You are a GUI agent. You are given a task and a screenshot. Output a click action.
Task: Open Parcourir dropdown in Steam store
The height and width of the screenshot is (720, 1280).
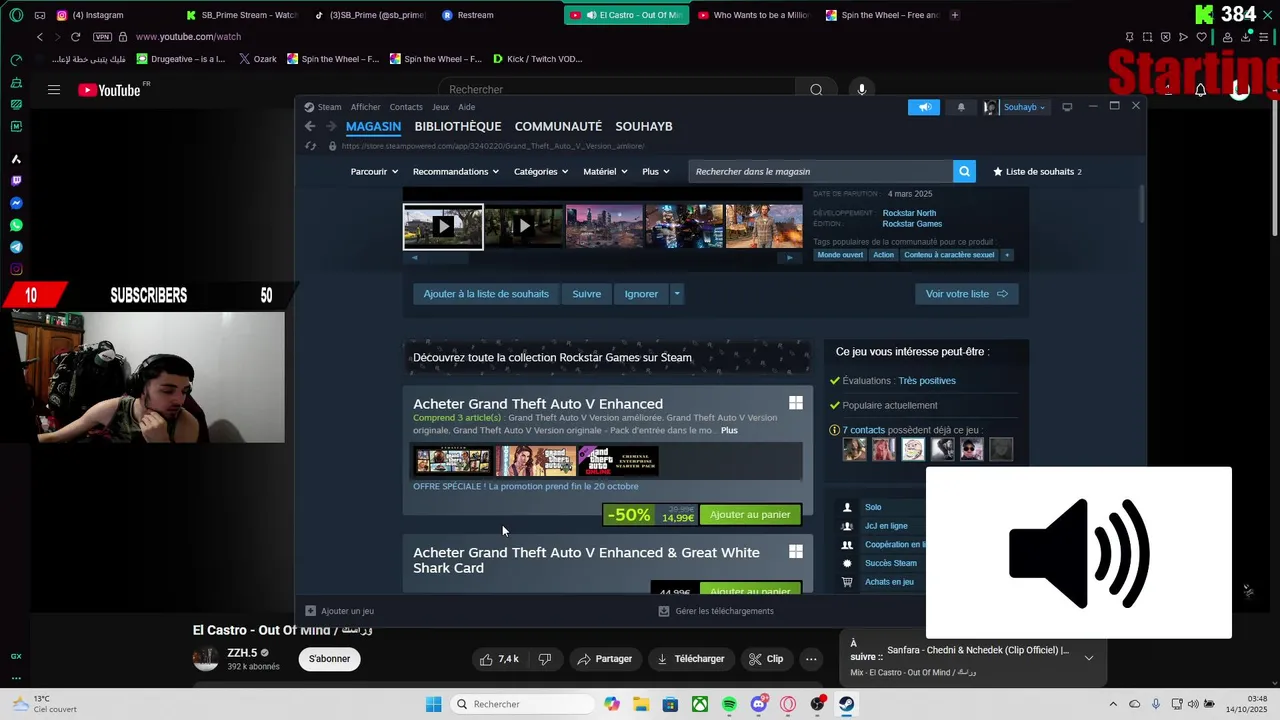pos(373,171)
